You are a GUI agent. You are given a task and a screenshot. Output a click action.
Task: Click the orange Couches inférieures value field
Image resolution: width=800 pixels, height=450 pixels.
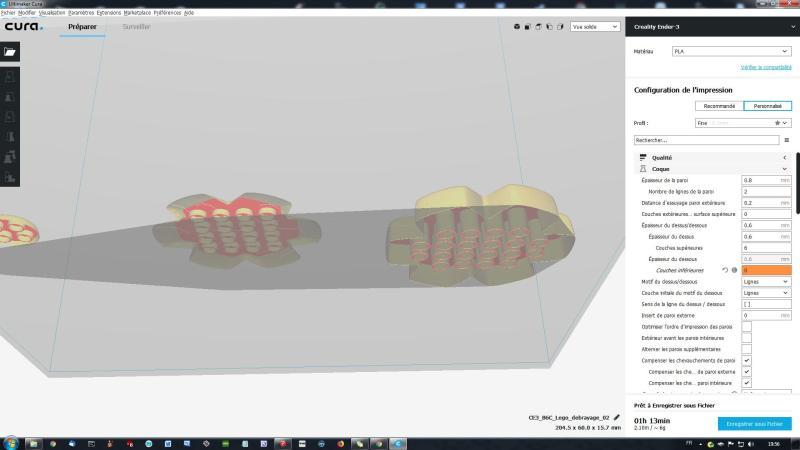pos(766,270)
